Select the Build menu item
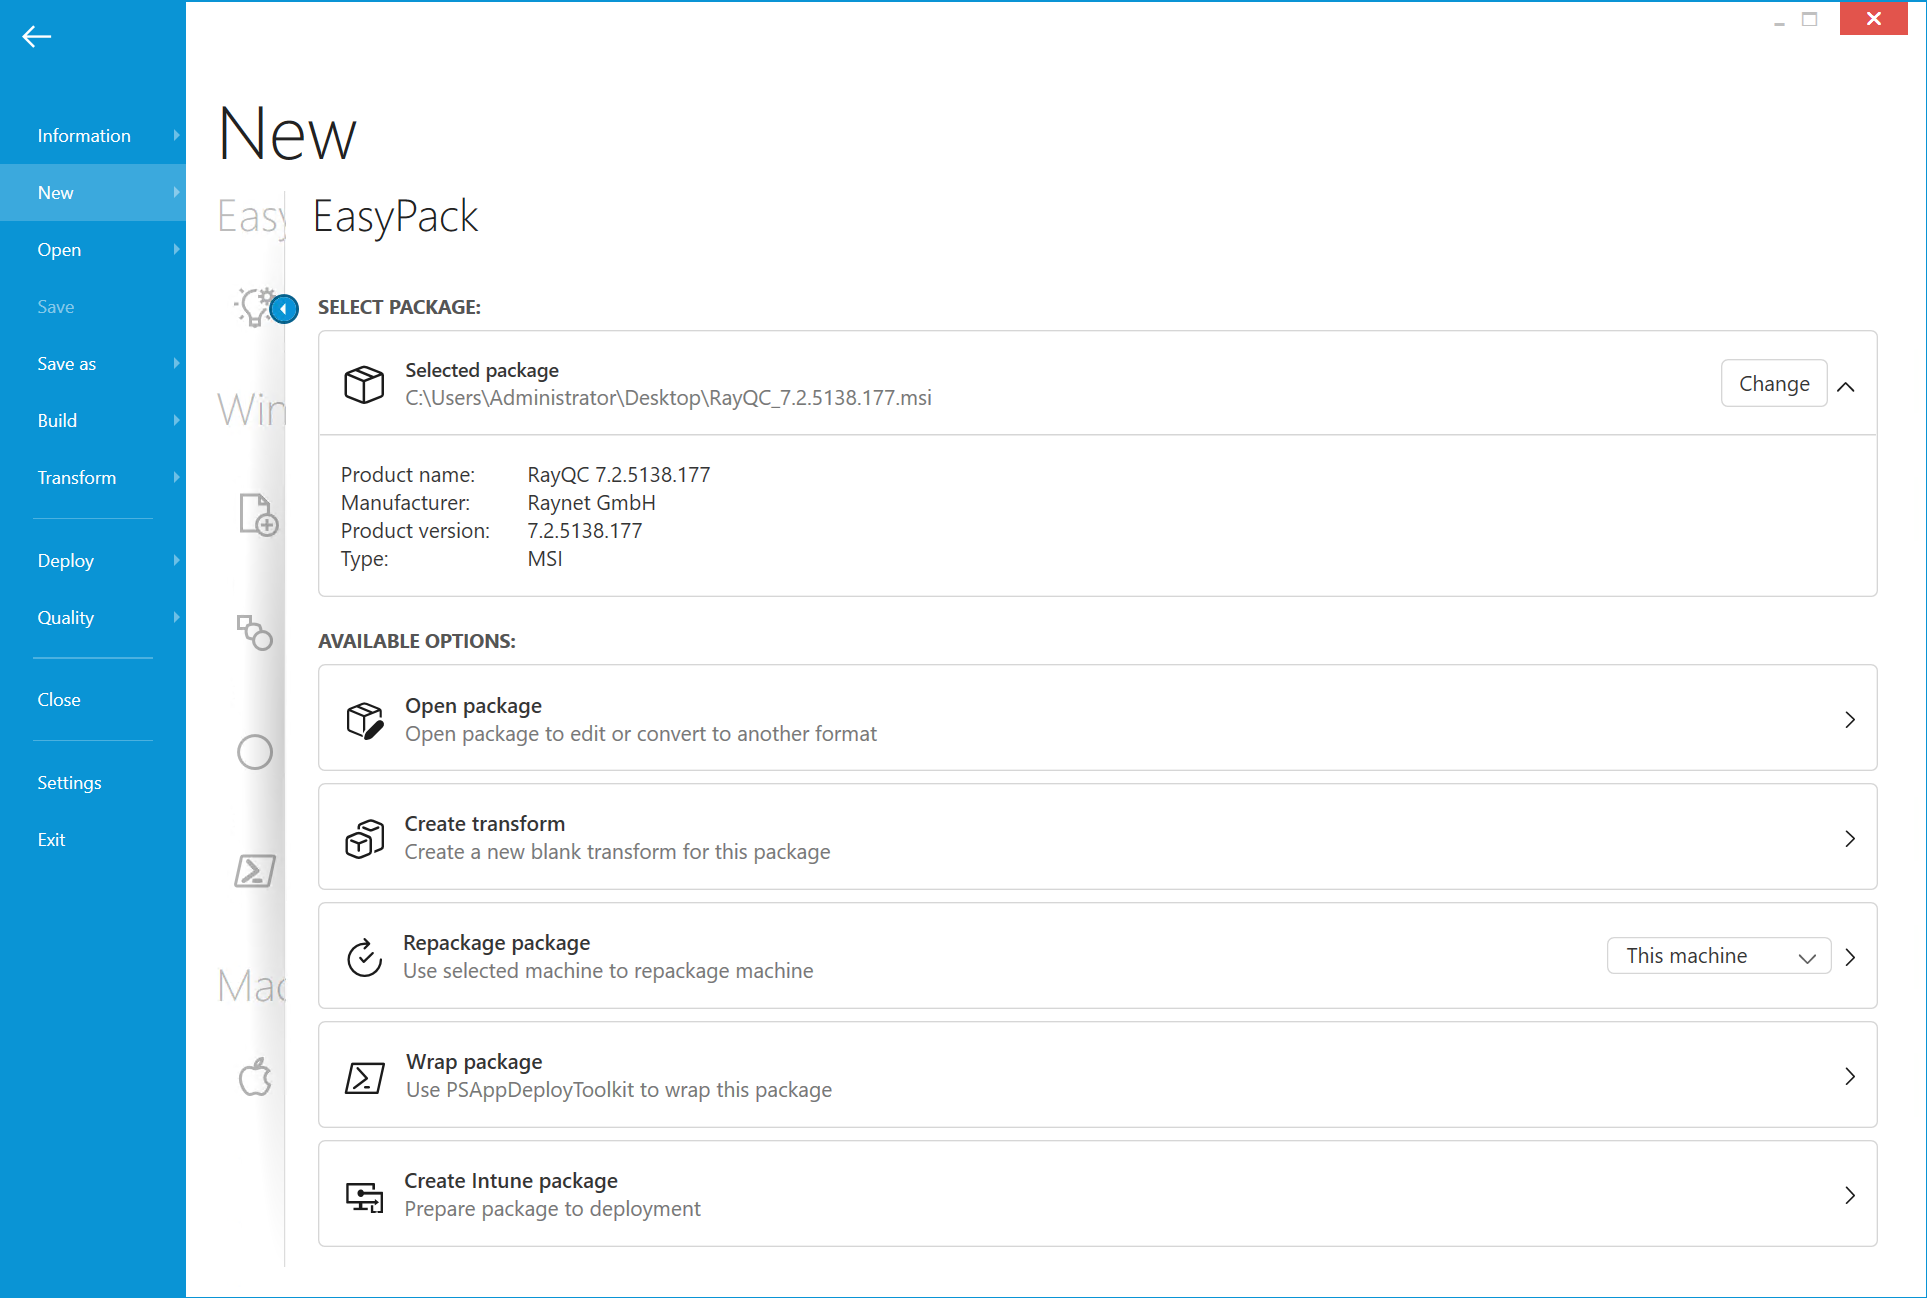The height and width of the screenshot is (1298, 1927). click(93, 421)
